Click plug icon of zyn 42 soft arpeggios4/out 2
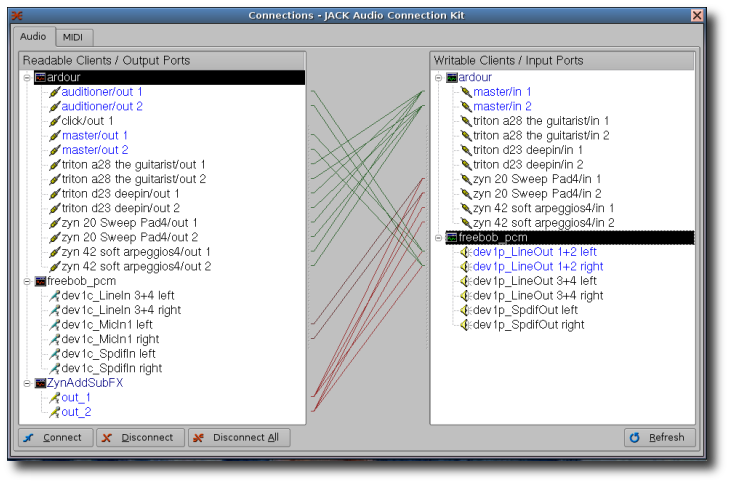Image resolution: width=730 pixels, height=484 pixels. [x=54, y=267]
